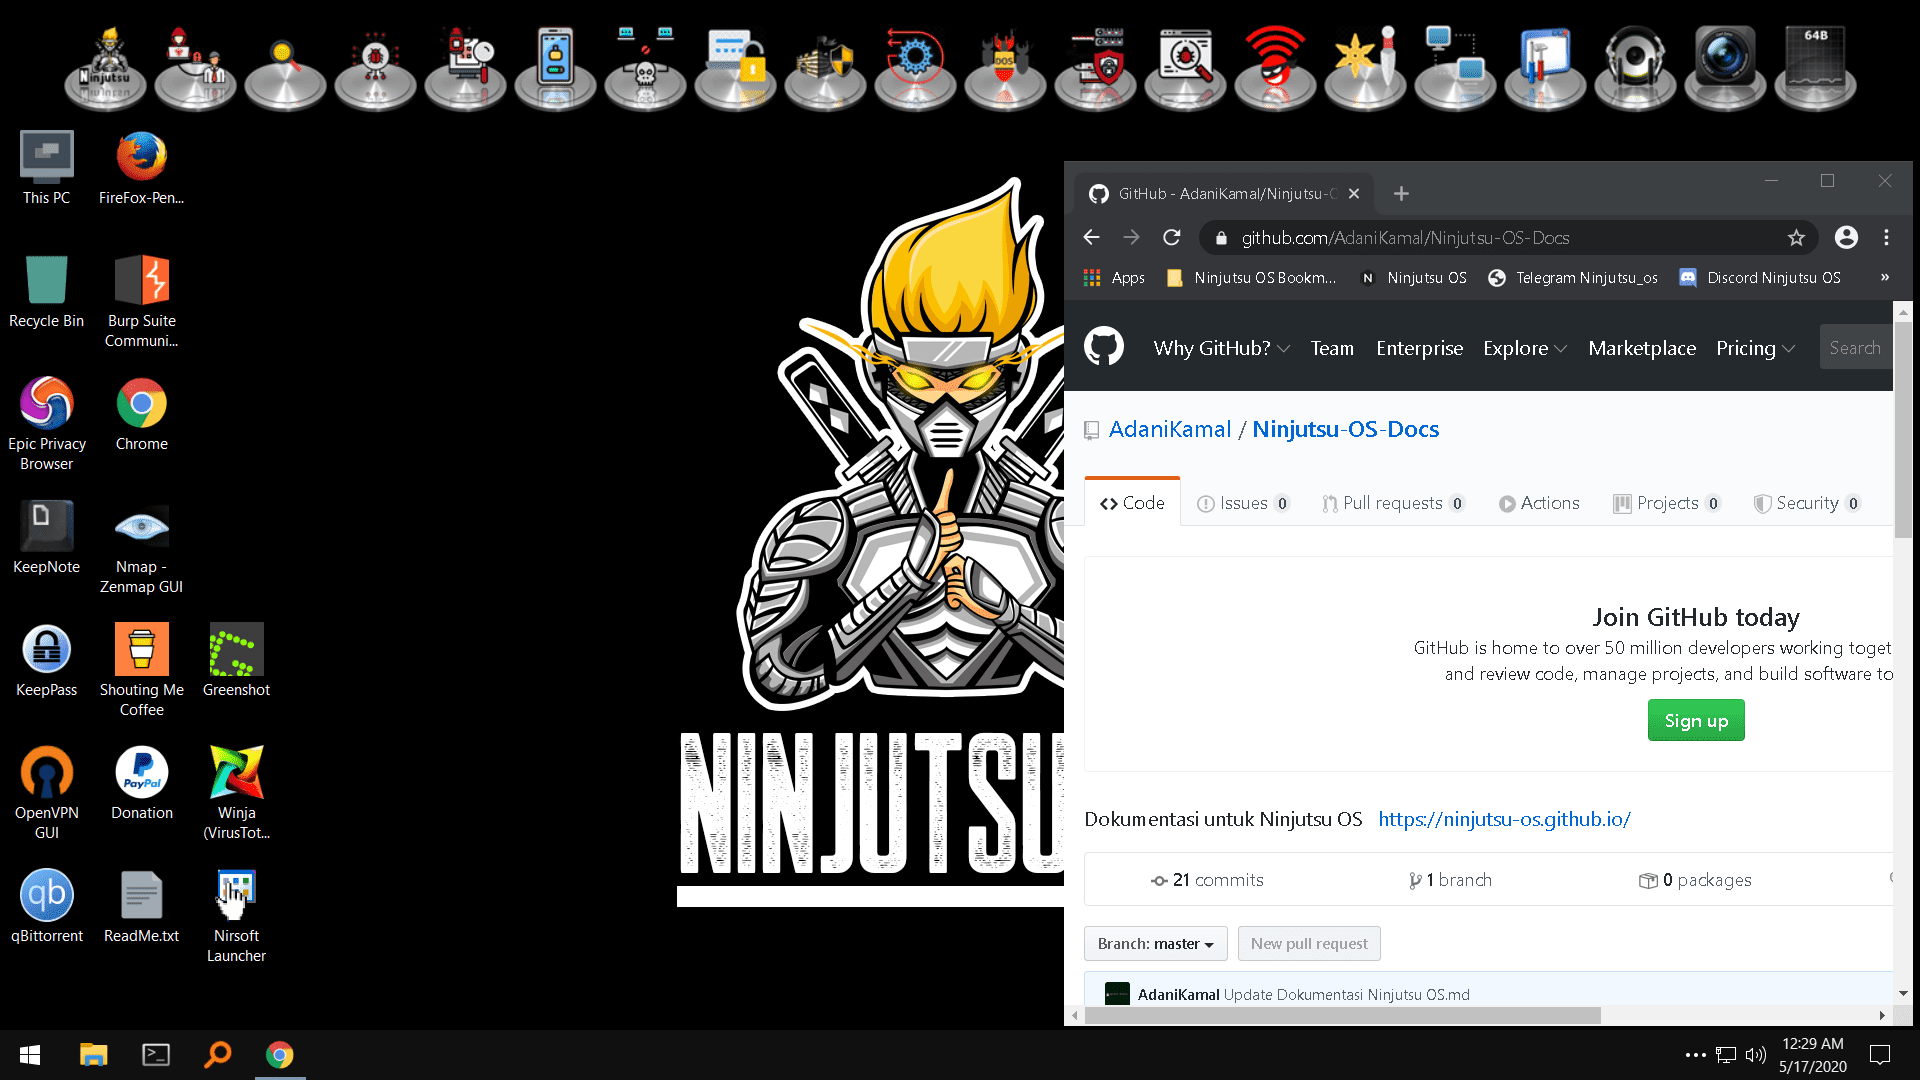
Task: Open the bug magnifier window dock icon
Action: (x=1185, y=68)
